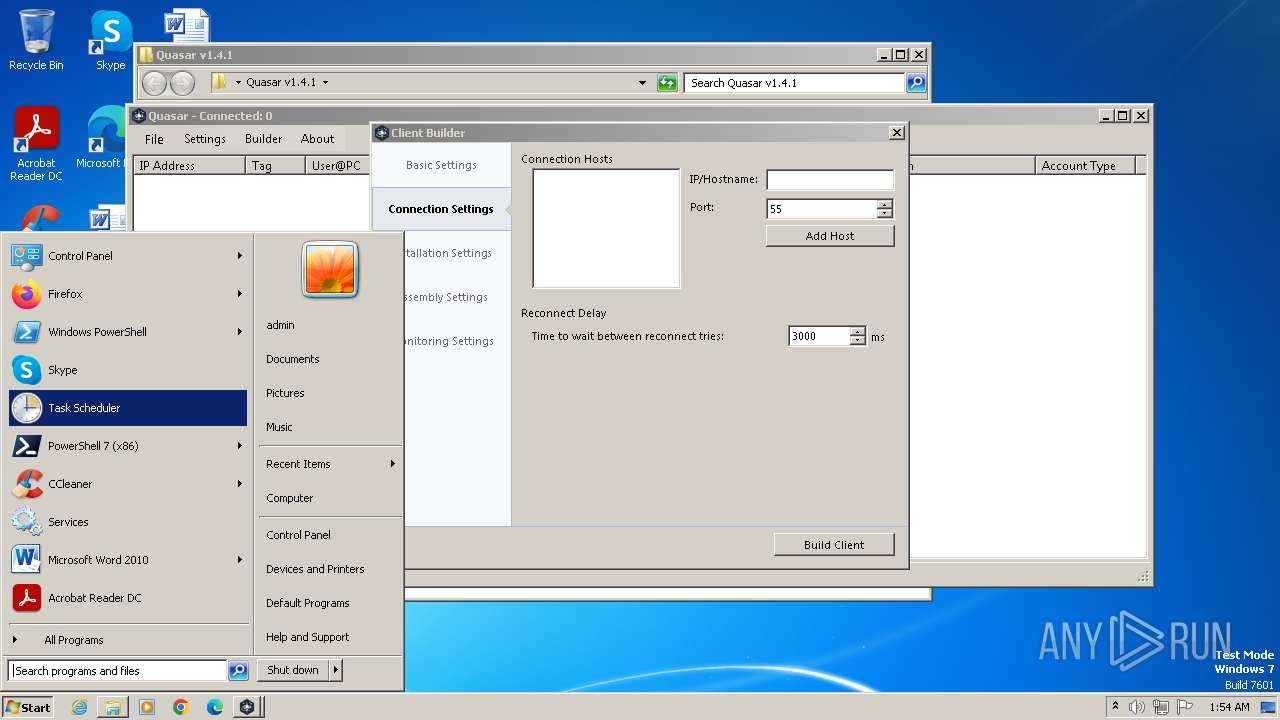The width and height of the screenshot is (1280, 720).
Task: Launch Edge from taskbar
Action: (x=215, y=707)
